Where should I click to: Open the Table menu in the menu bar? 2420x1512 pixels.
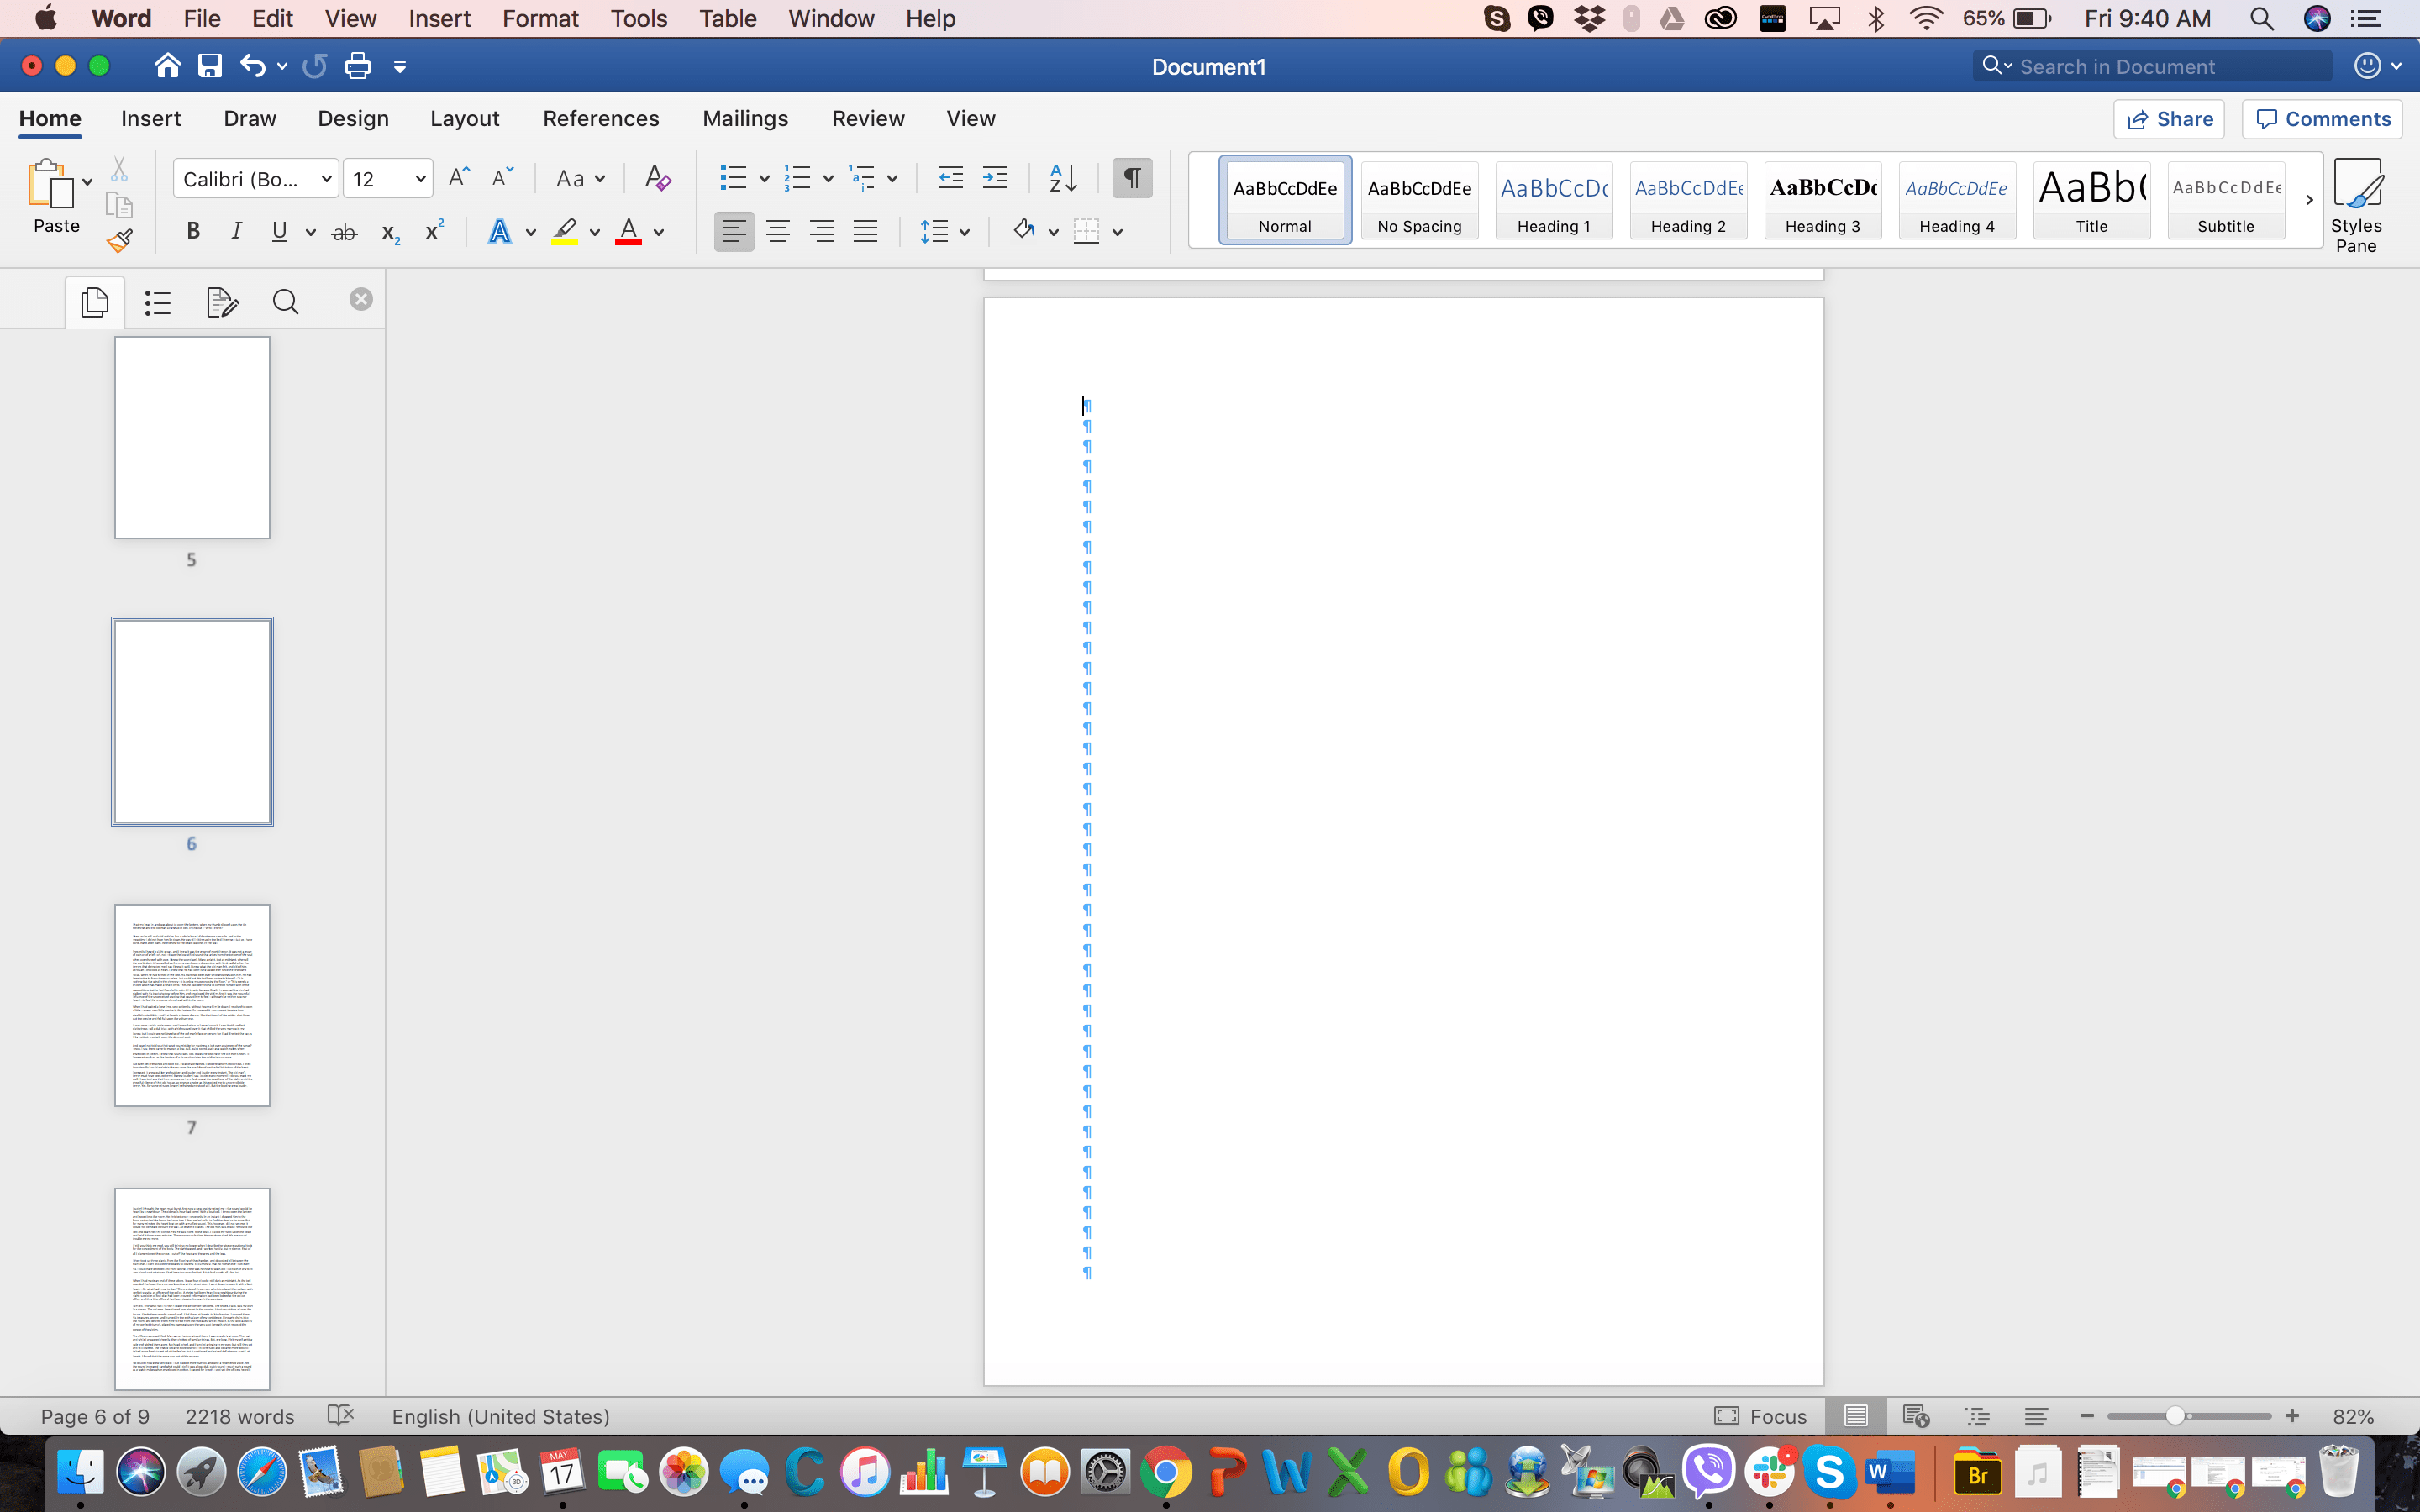[x=727, y=18]
